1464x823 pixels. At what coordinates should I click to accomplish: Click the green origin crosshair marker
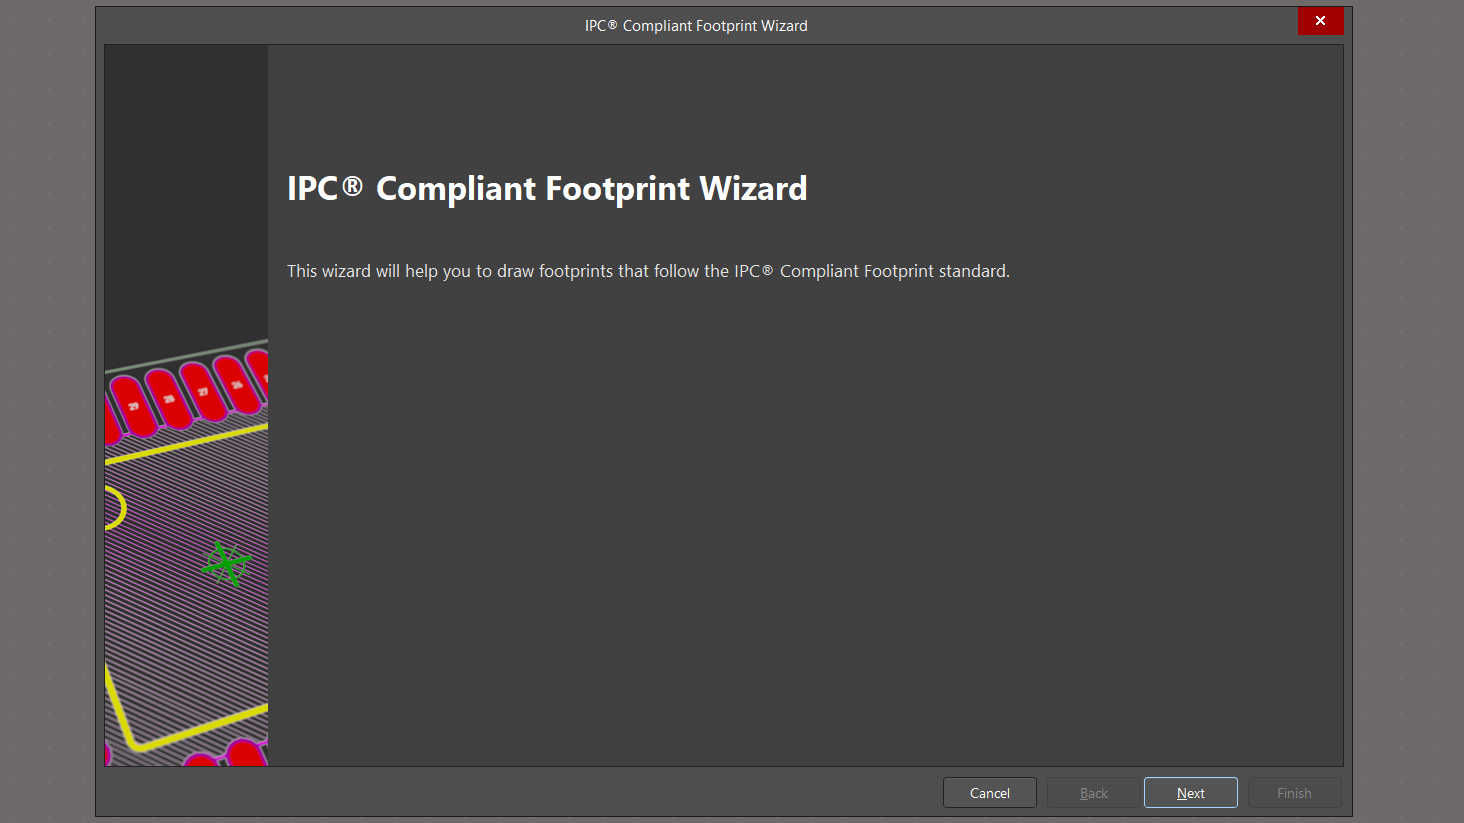(227, 564)
